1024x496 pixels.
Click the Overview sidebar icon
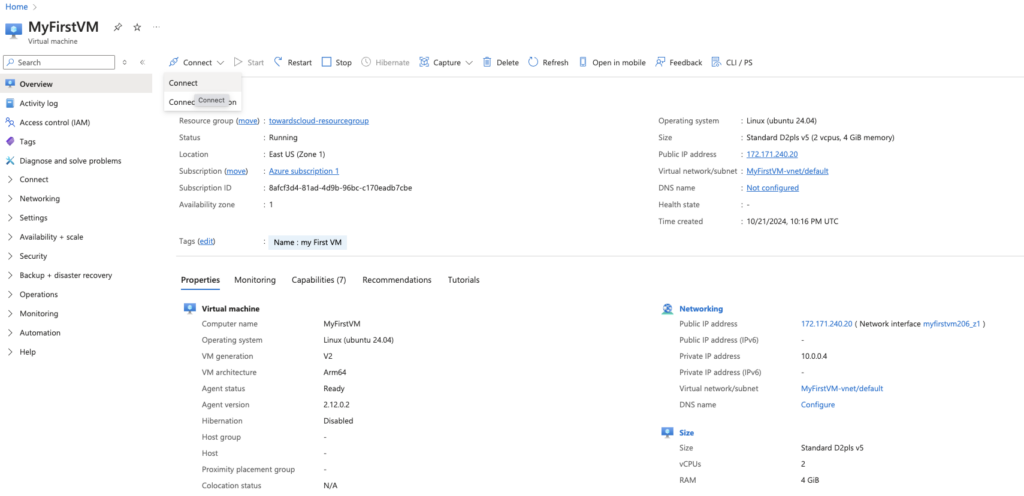(10, 84)
